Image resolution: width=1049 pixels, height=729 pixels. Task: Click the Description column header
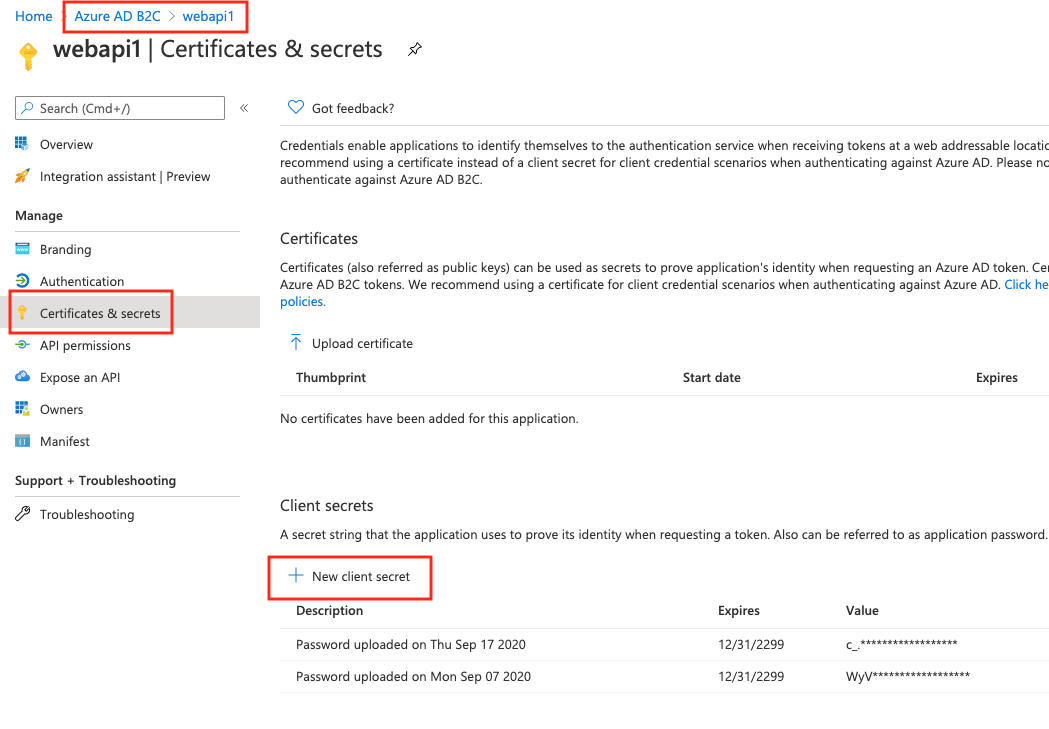pyautogui.click(x=329, y=611)
